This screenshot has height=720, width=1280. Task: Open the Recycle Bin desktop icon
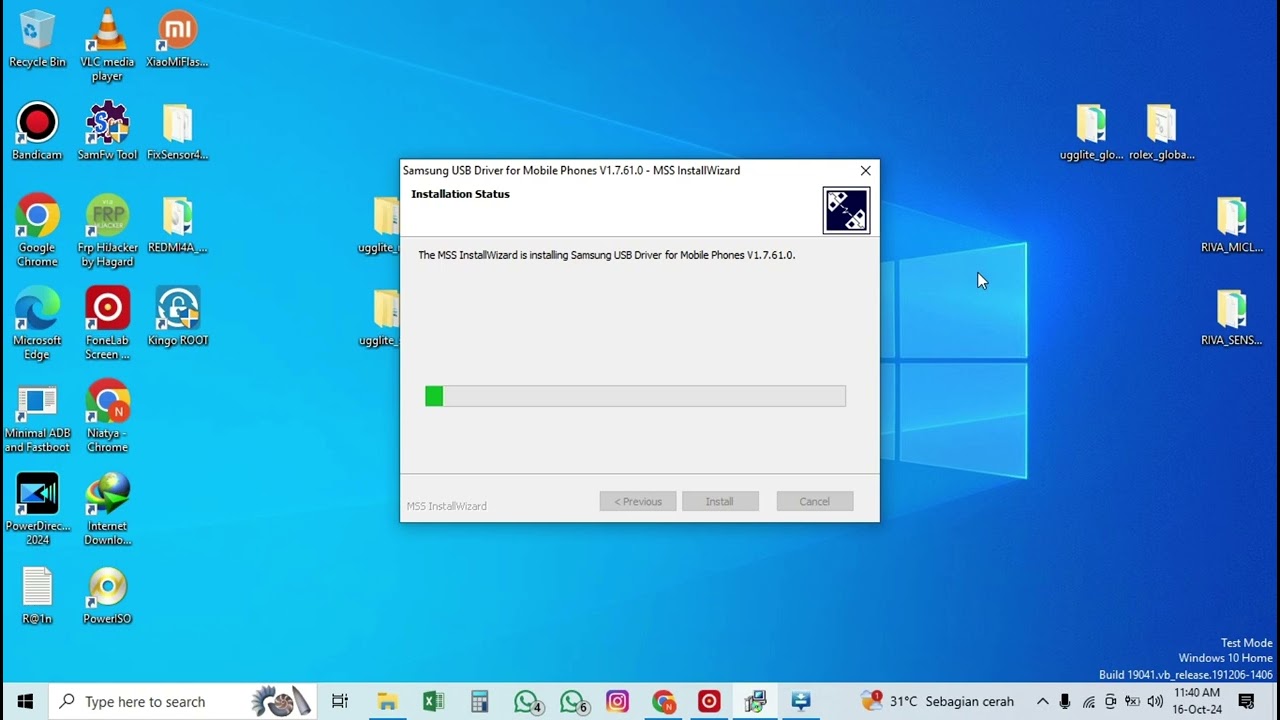[37, 38]
